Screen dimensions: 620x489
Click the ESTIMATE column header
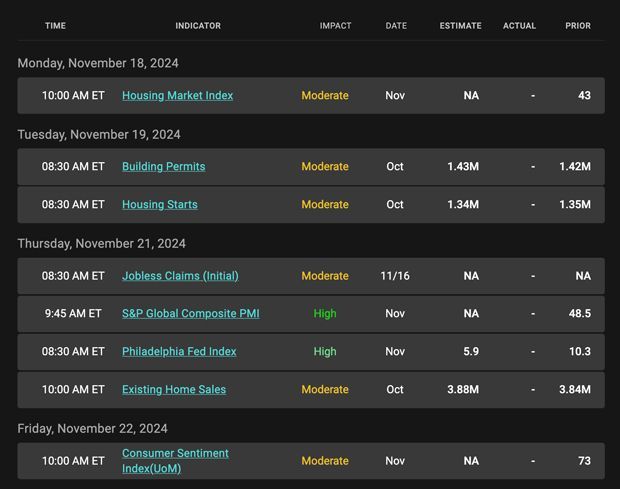461,26
